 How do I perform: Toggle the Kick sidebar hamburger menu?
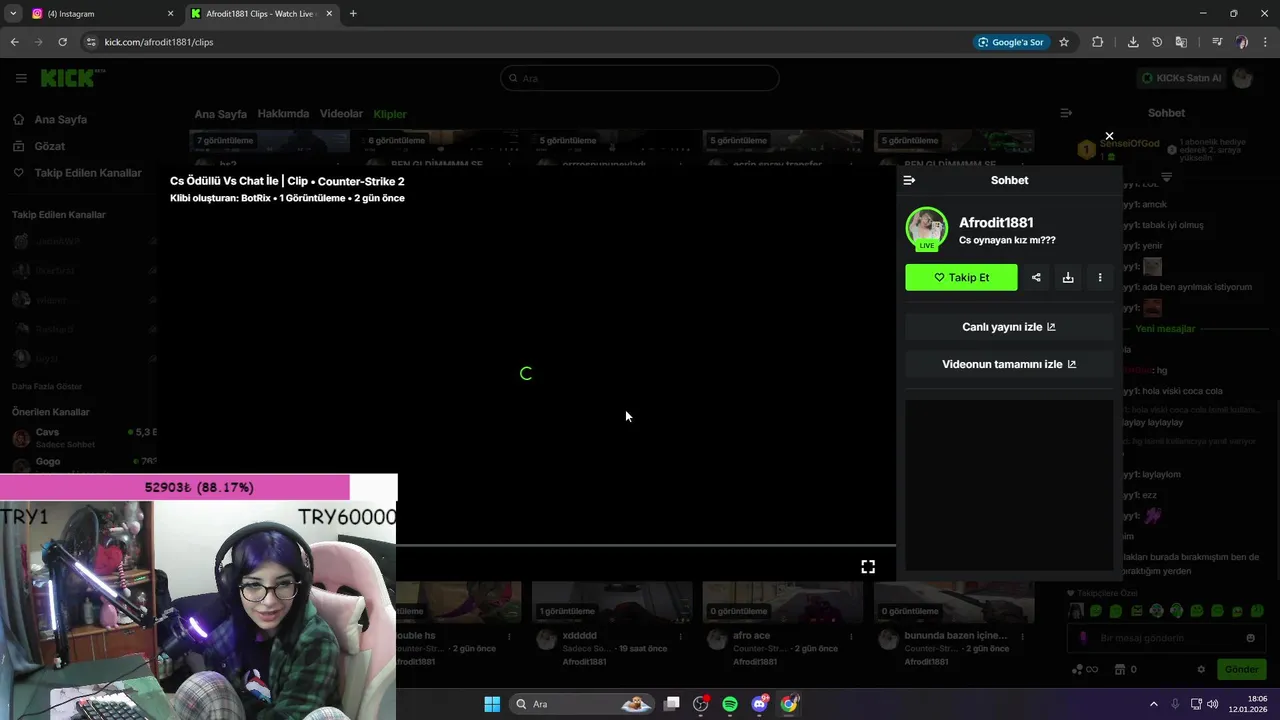pyautogui.click(x=21, y=78)
